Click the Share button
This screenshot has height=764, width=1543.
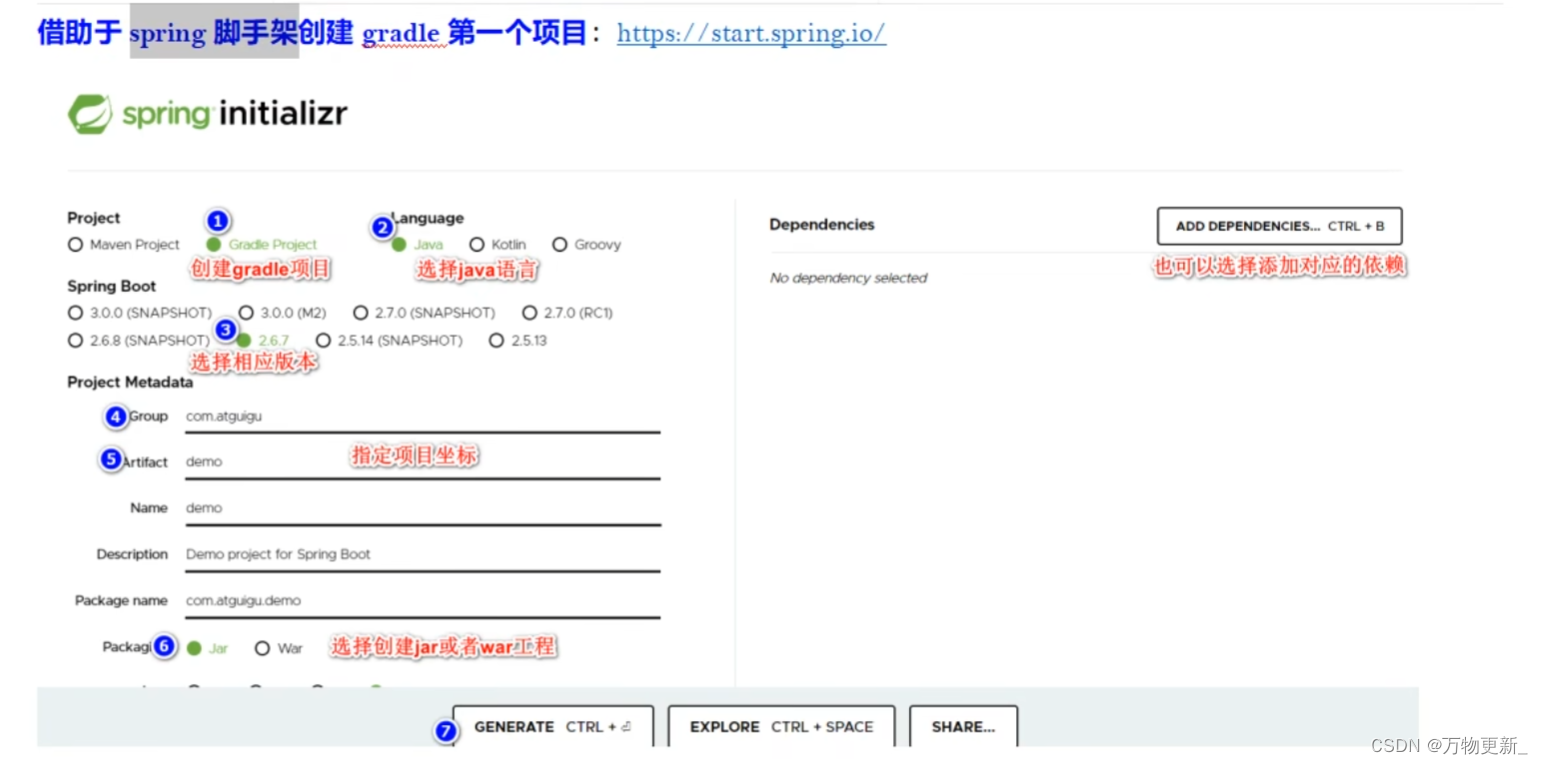pos(963,726)
